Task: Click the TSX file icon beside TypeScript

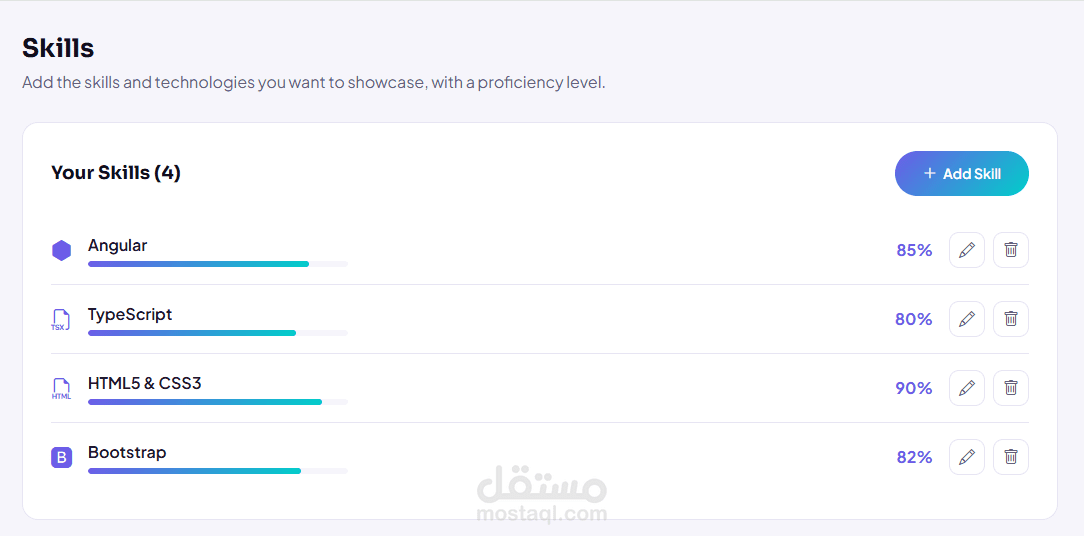Action: [x=61, y=320]
